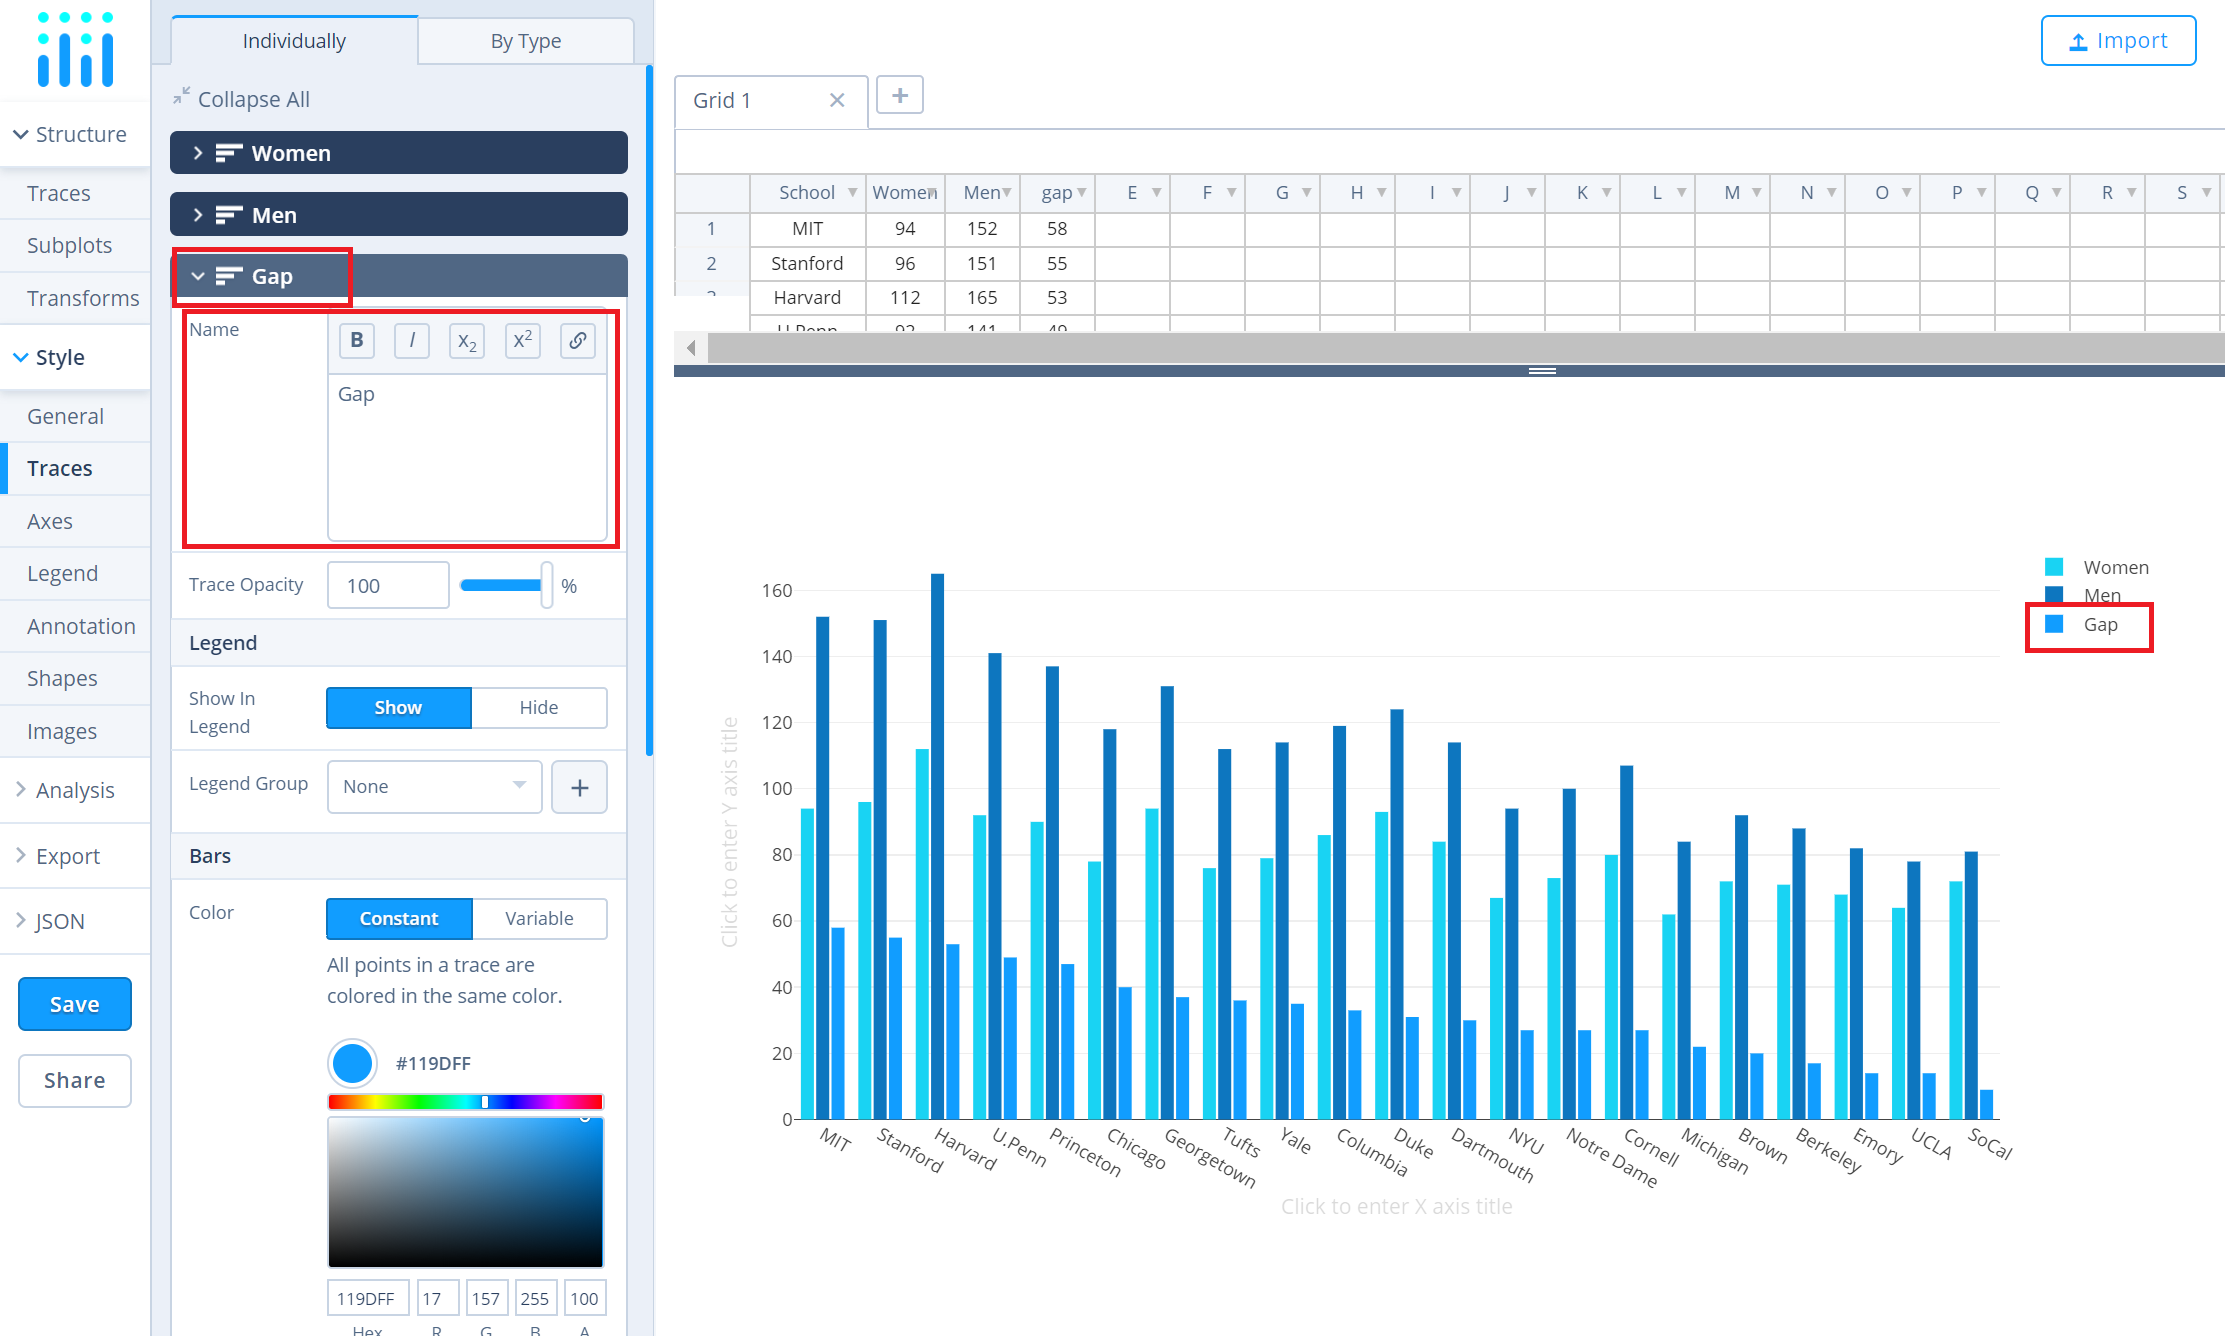Viewport: 2225px width, 1336px height.
Task: Expand the JSON section
Action: point(75,921)
